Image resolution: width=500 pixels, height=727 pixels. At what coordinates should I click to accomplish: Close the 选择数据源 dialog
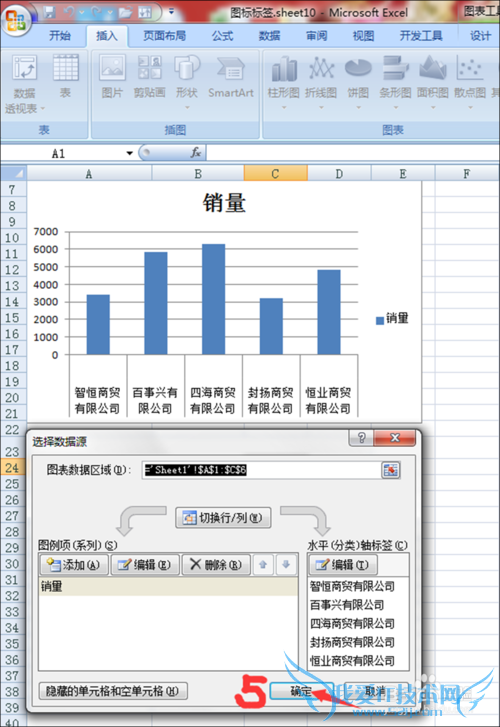[x=395, y=438]
